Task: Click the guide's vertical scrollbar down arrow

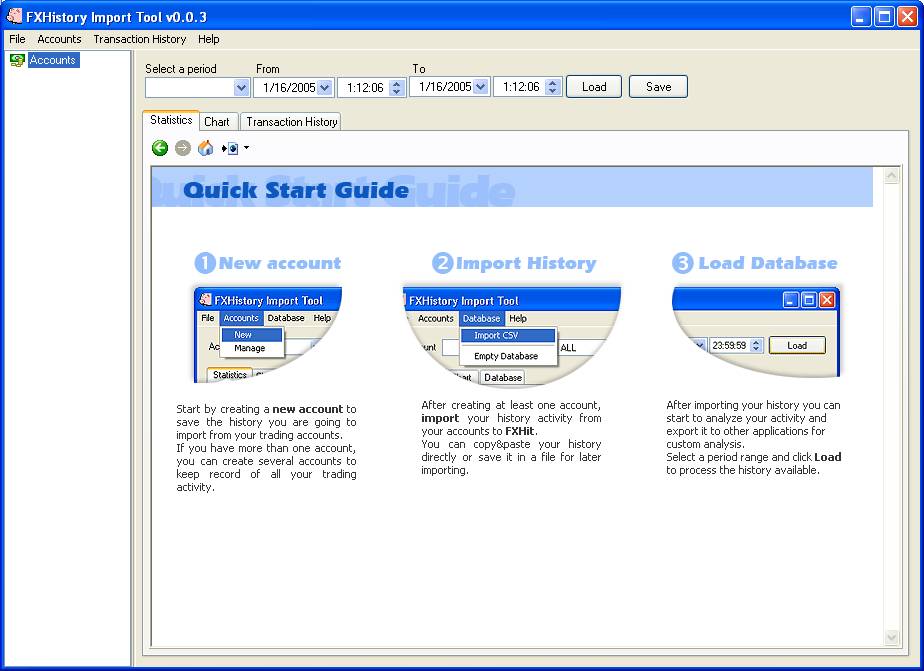Action: pos(893,637)
